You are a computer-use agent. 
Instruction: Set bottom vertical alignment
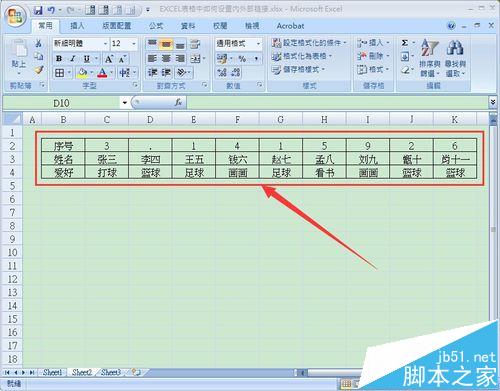tap(180, 44)
